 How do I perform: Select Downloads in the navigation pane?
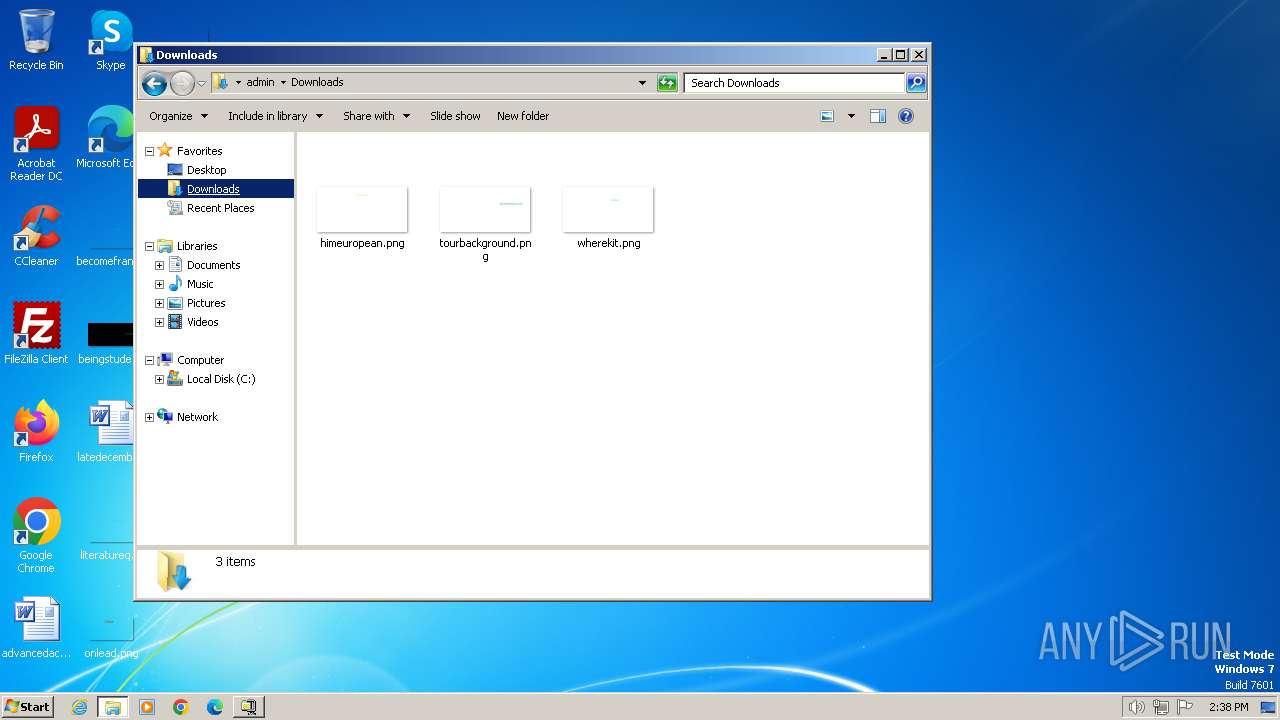coord(213,189)
